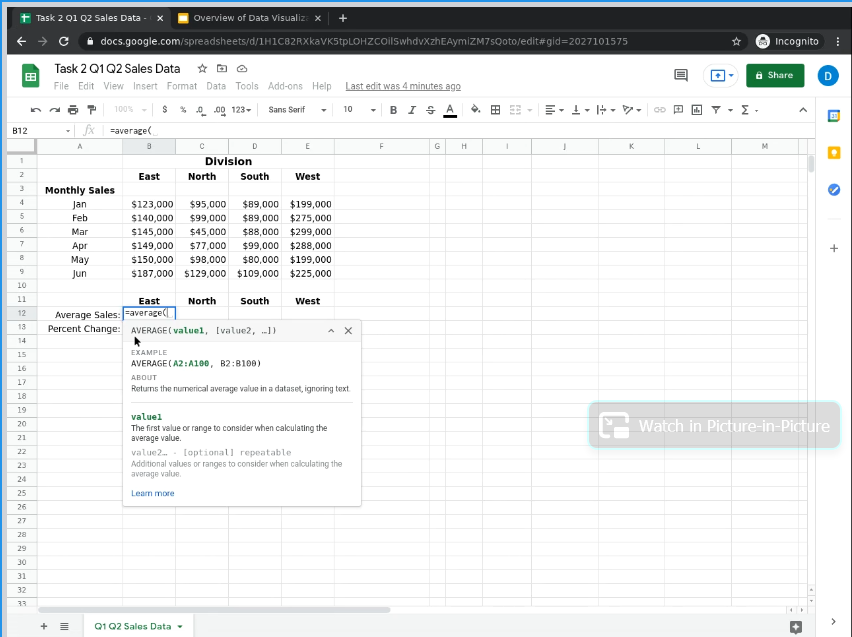Star the spreadsheet document
This screenshot has width=852, height=637.
pyautogui.click(x=202, y=68)
